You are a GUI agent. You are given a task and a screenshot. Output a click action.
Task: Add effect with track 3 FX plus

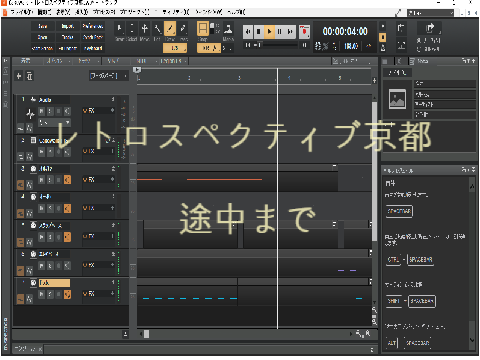click(x=112, y=179)
